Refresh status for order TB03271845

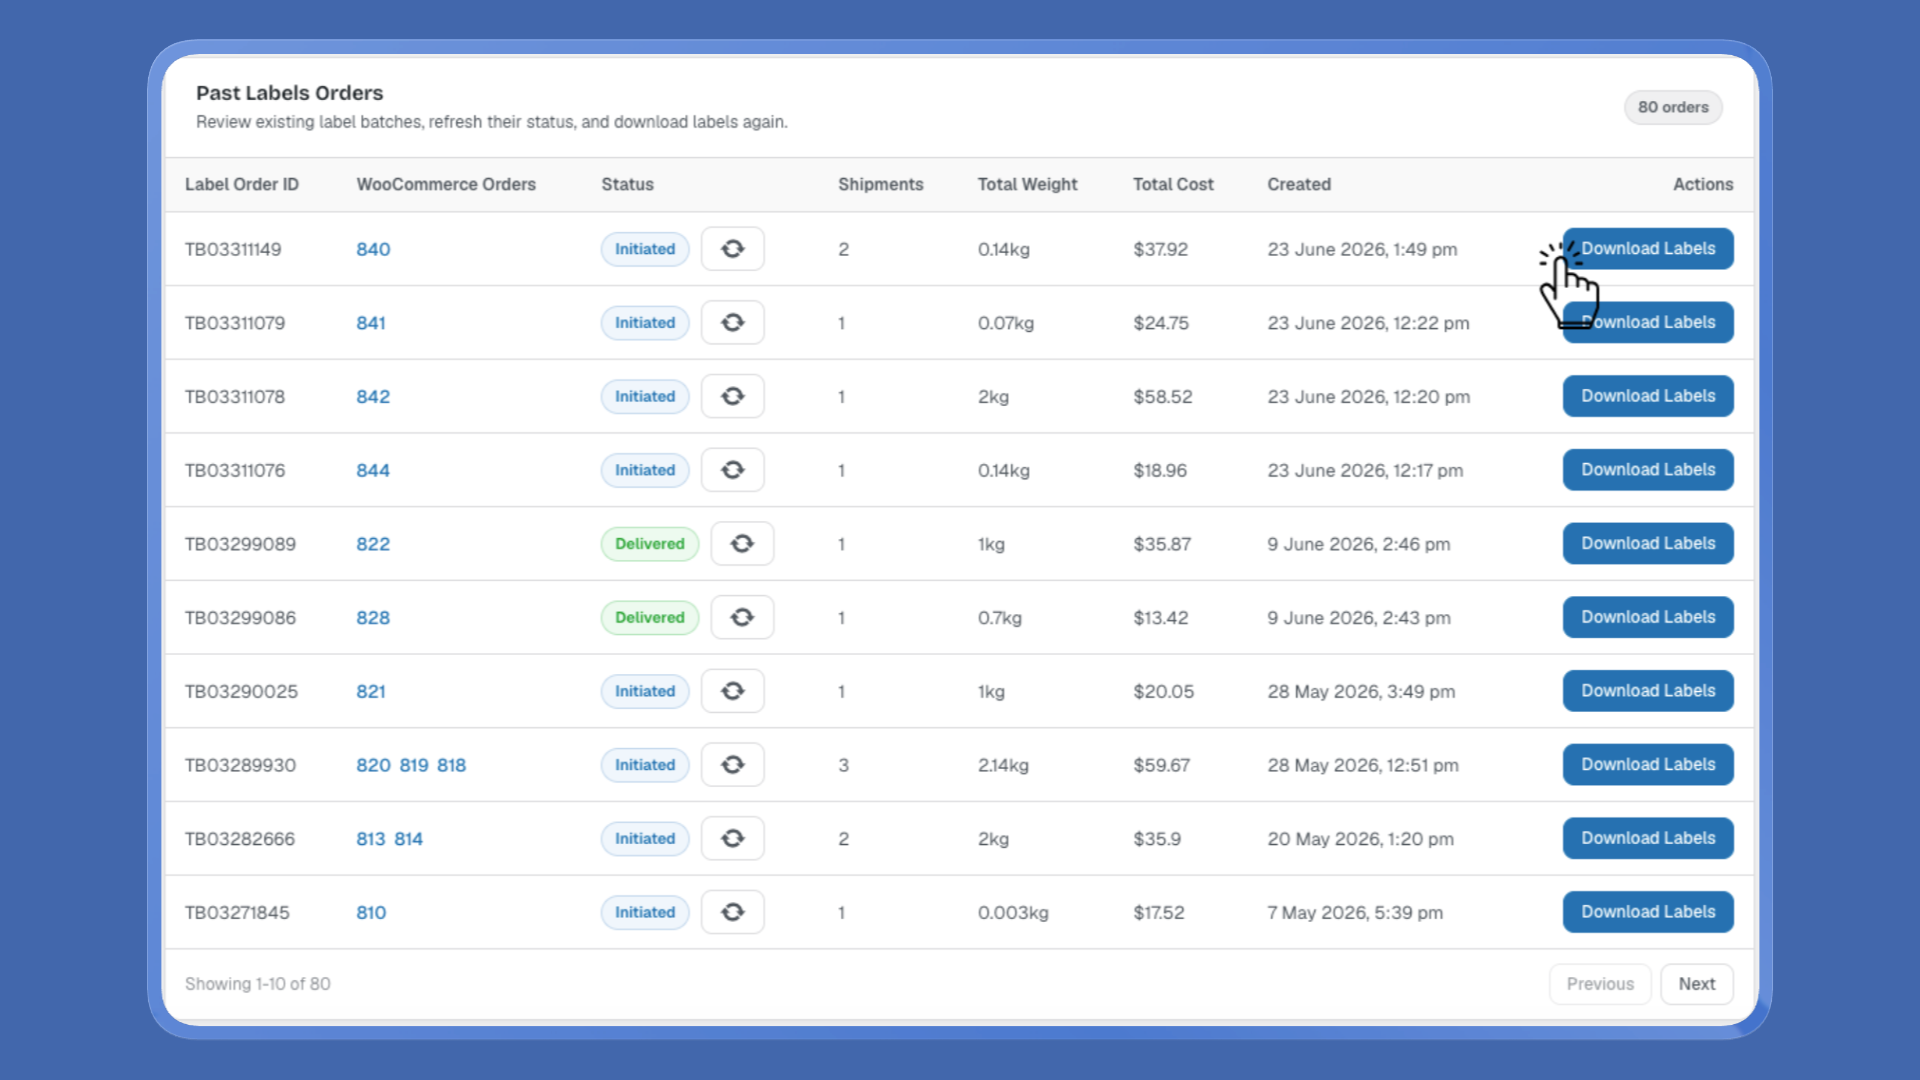(x=732, y=912)
